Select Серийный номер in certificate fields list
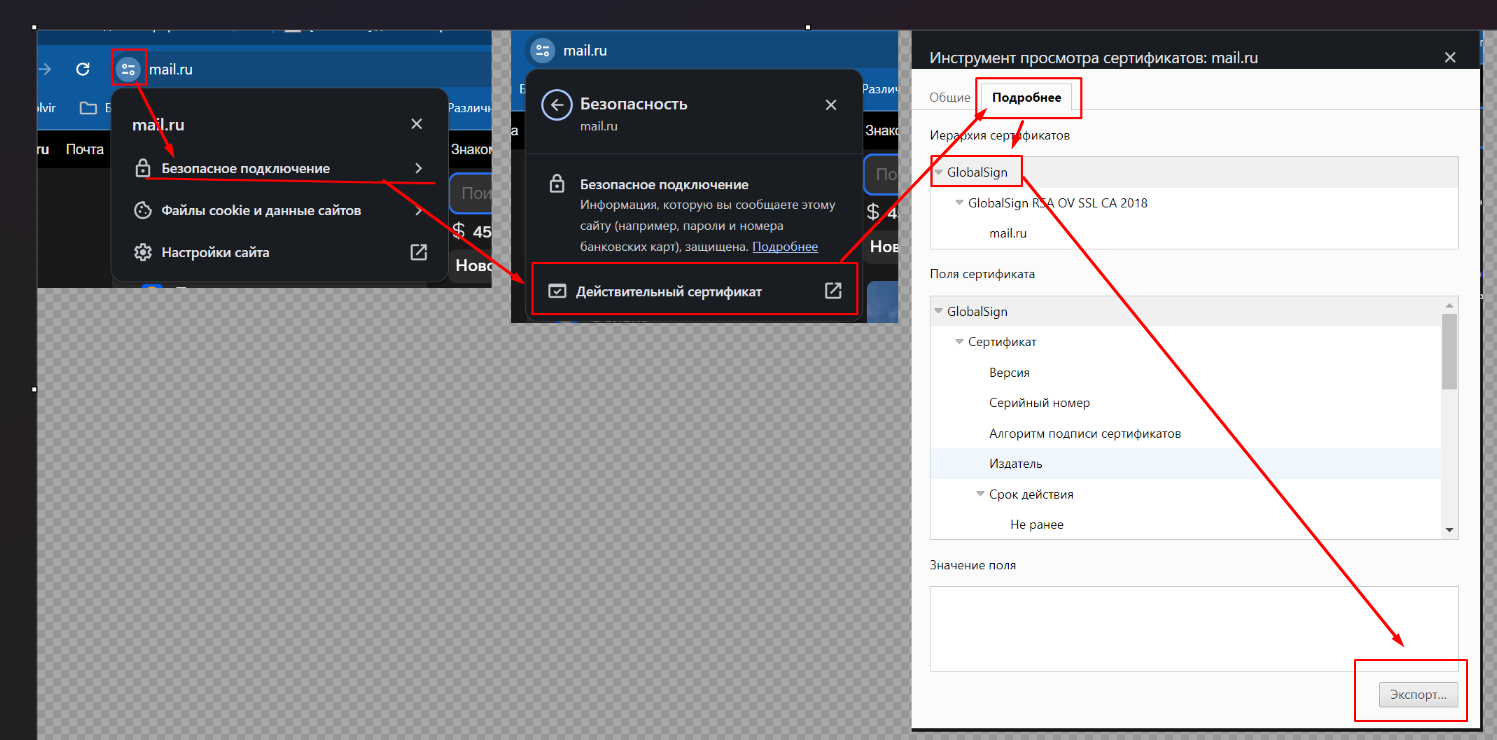This screenshot has width=1497, height=740. tap(1039, 403)
